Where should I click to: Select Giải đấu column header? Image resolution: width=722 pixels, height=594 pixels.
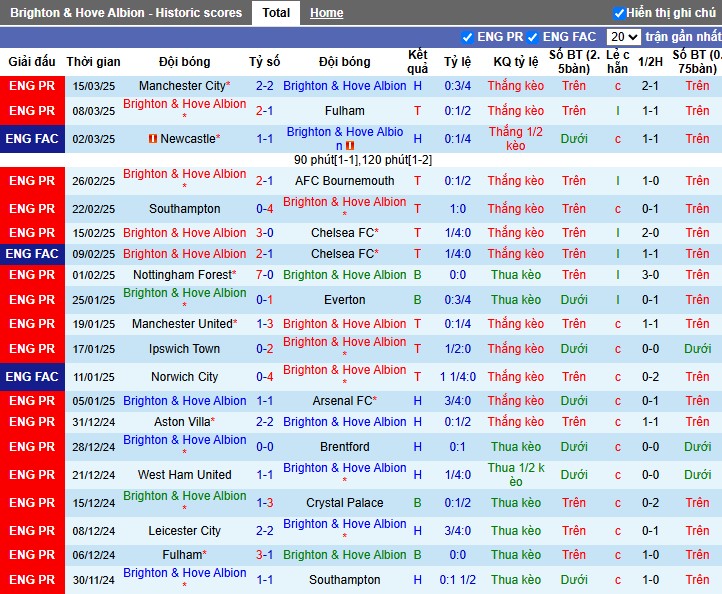[x=32, y=62]
